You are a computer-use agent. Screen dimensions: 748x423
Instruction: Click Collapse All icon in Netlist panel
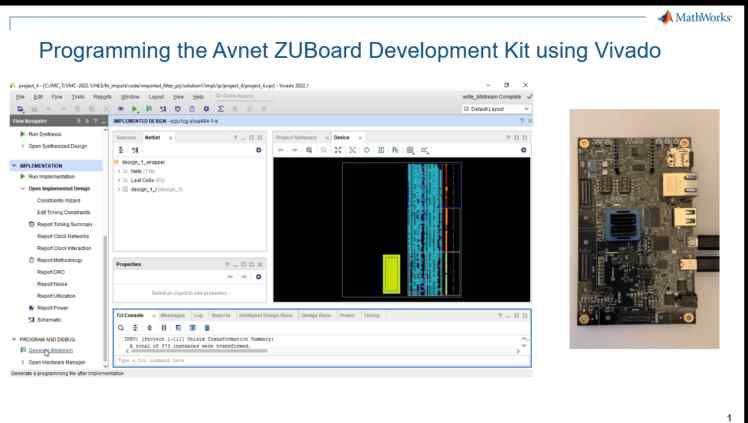point(121,149)
